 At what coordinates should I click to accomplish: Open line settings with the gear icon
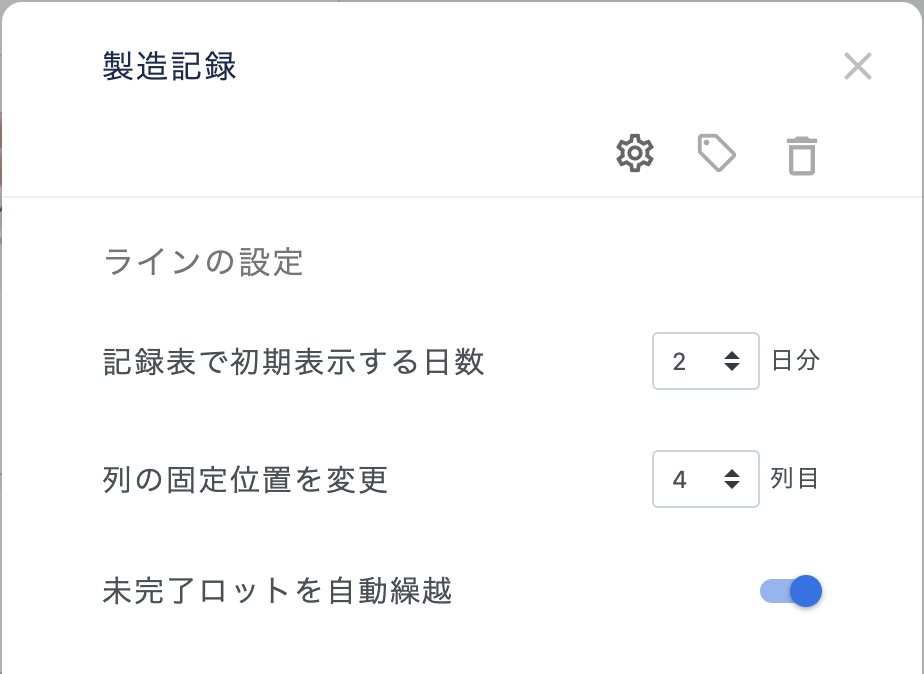[x=633, y=154]
